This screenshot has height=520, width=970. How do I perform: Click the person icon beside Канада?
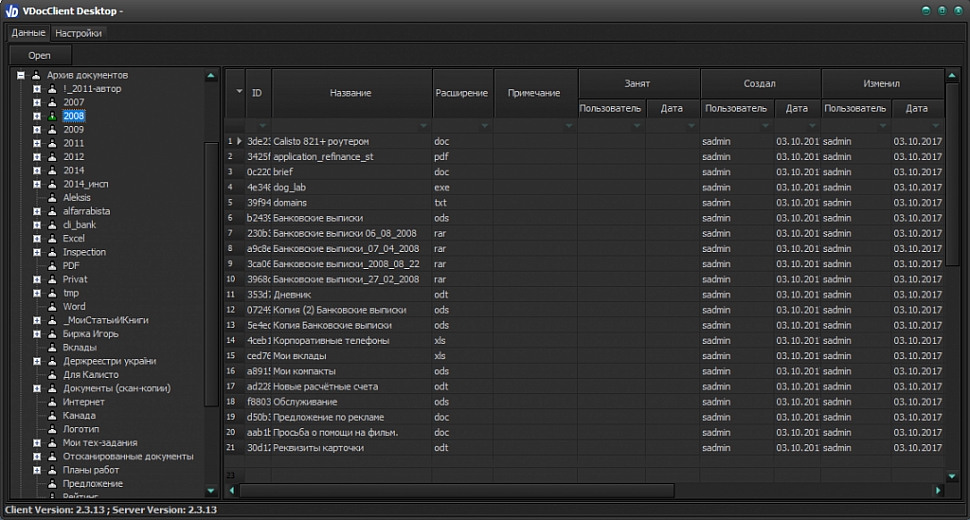pyautogui.click(x=53, y=416)
